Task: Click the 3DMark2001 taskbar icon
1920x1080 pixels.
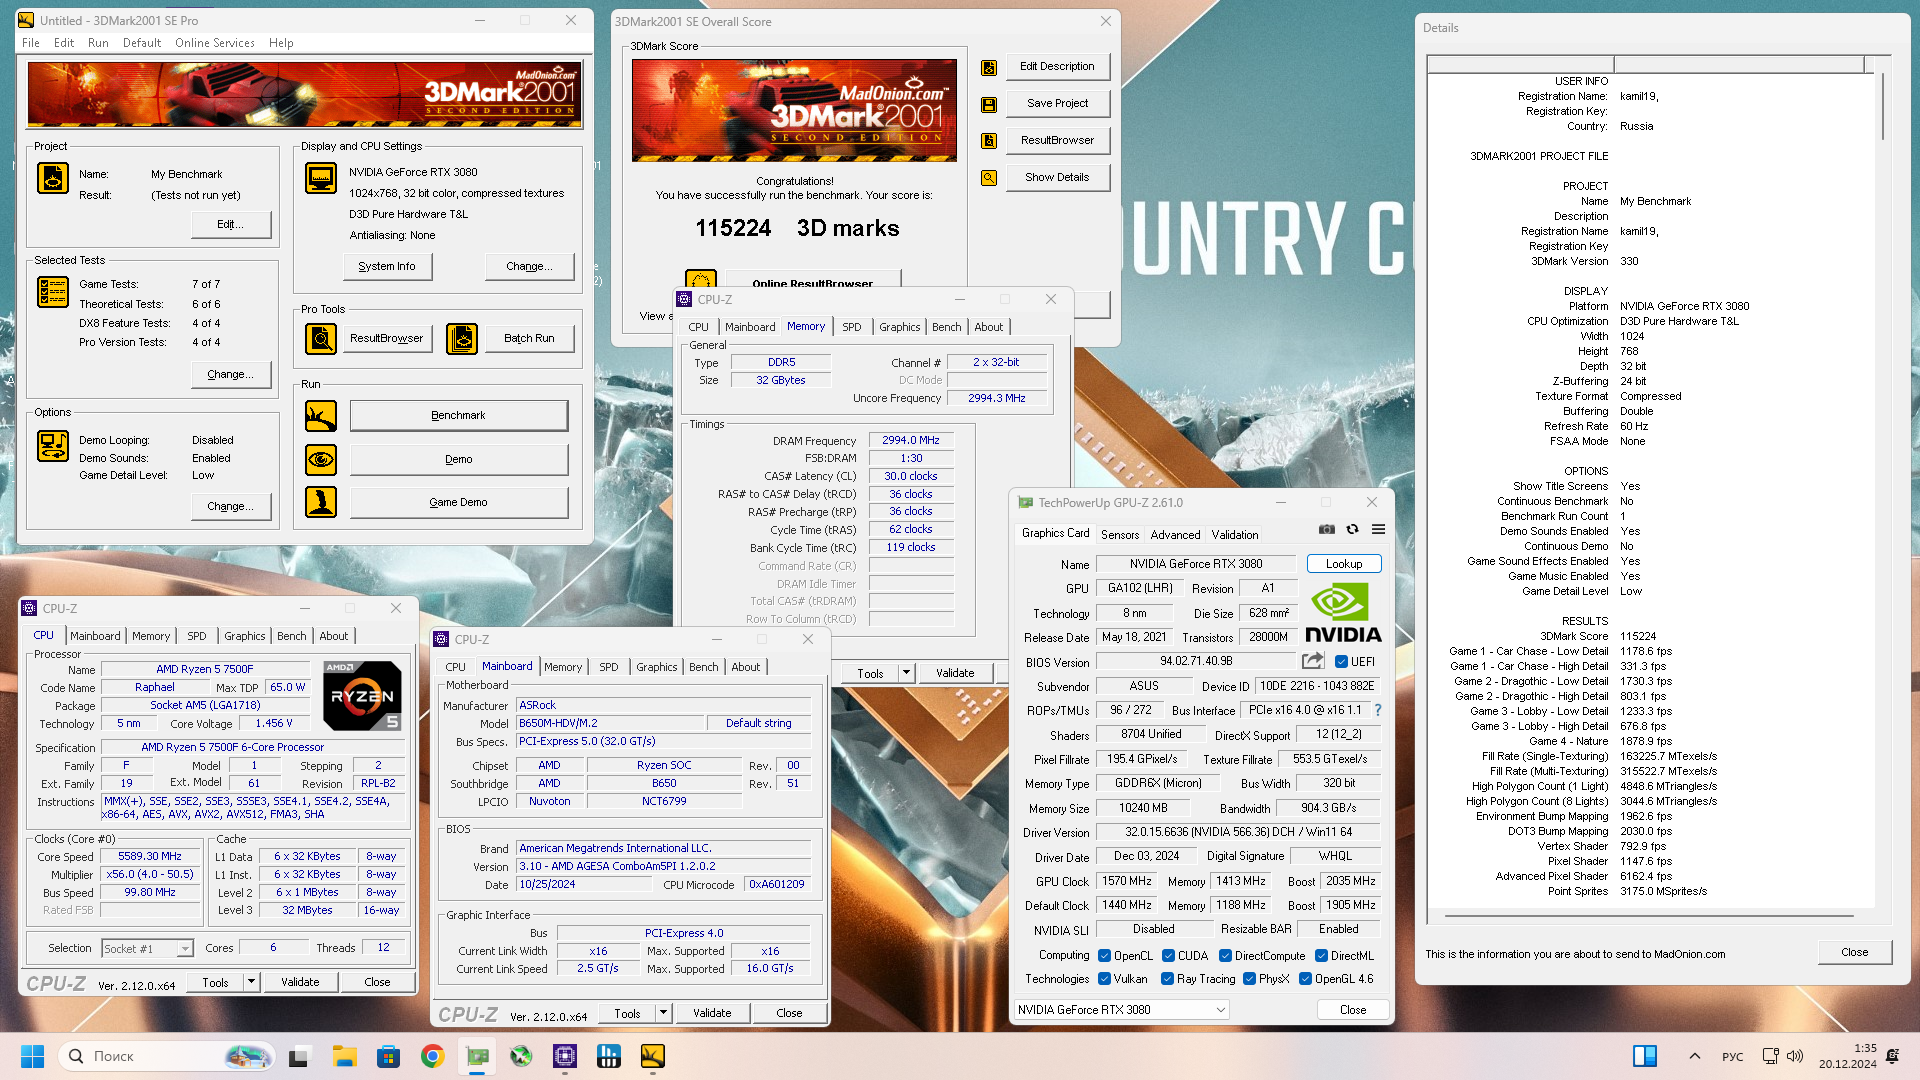Action: pos(653,1056)
